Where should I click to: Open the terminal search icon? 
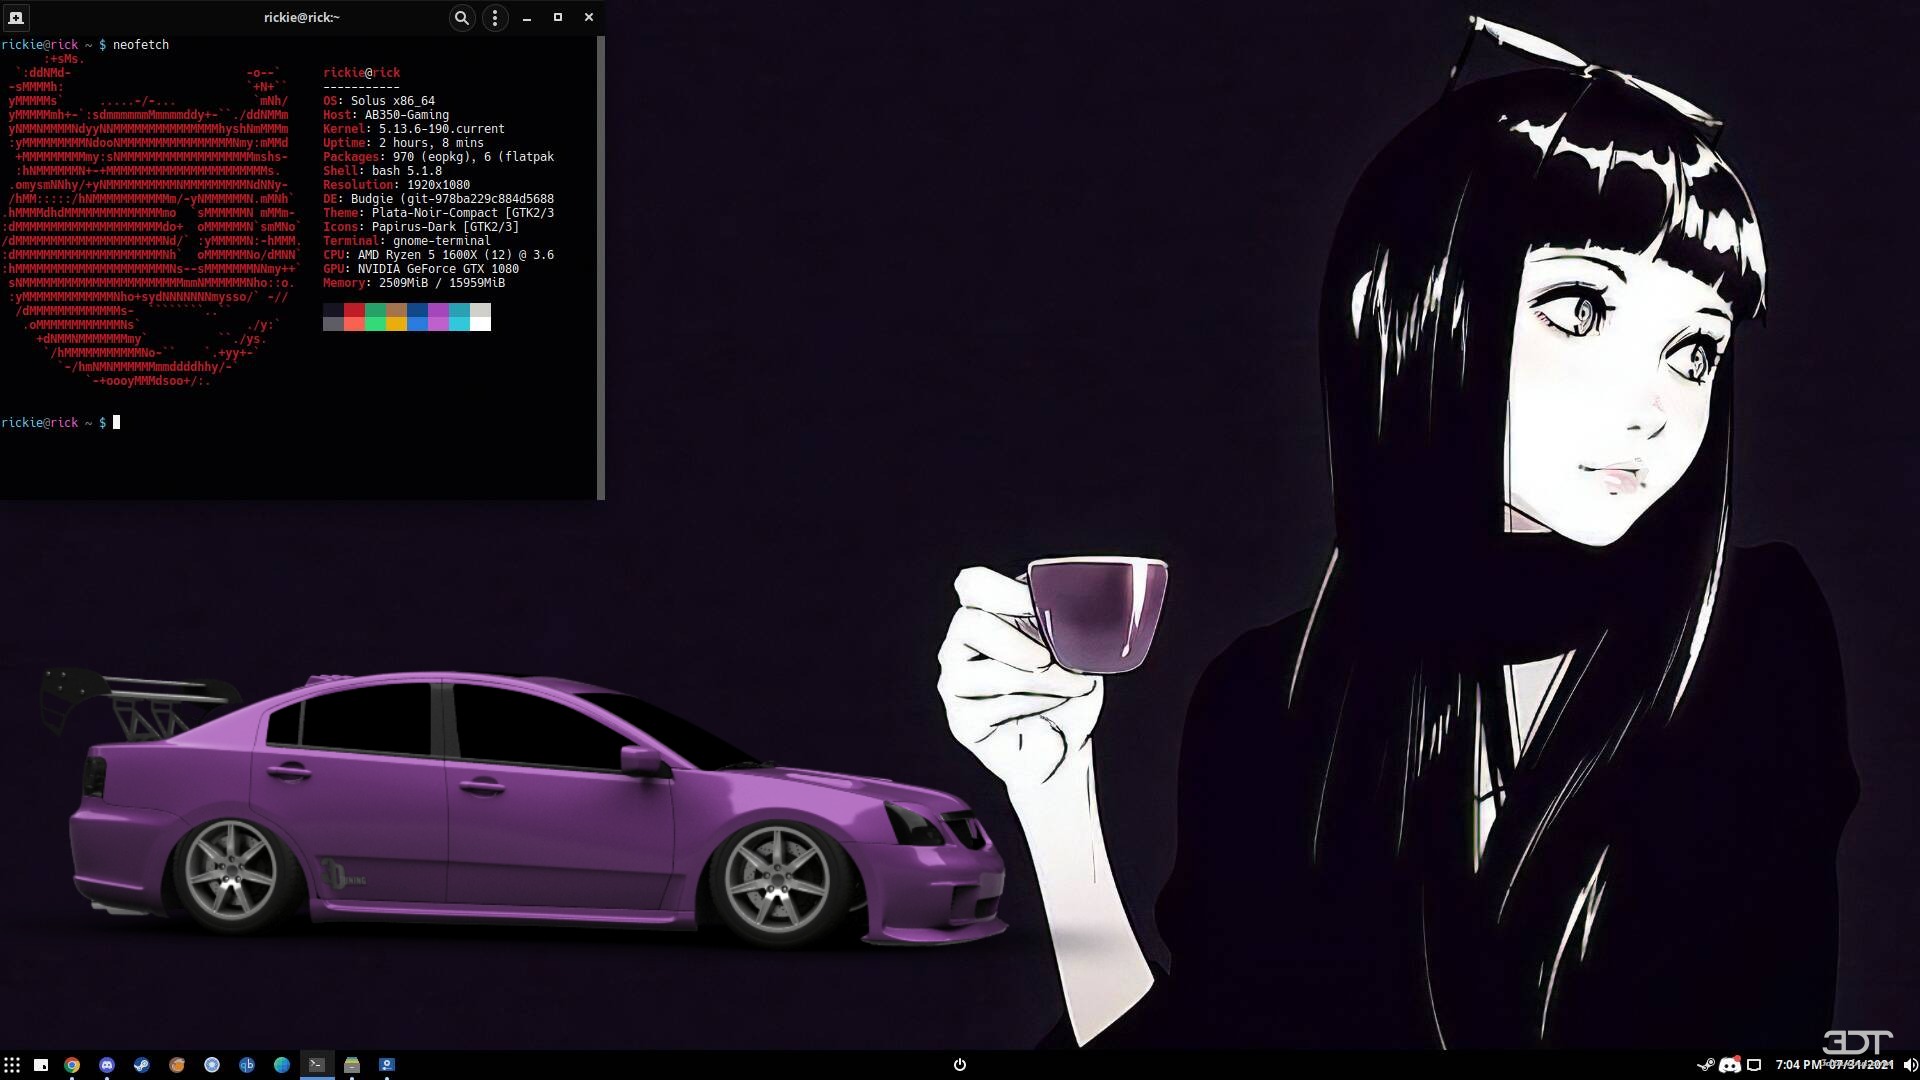[461, 18]
